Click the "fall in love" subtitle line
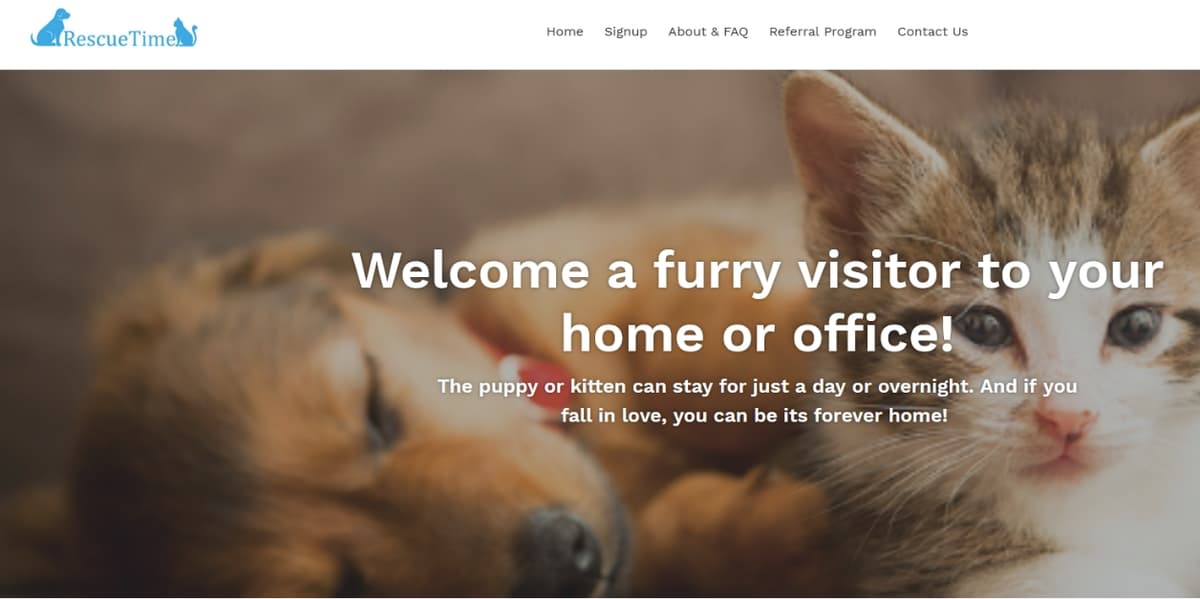 point(754,414)
